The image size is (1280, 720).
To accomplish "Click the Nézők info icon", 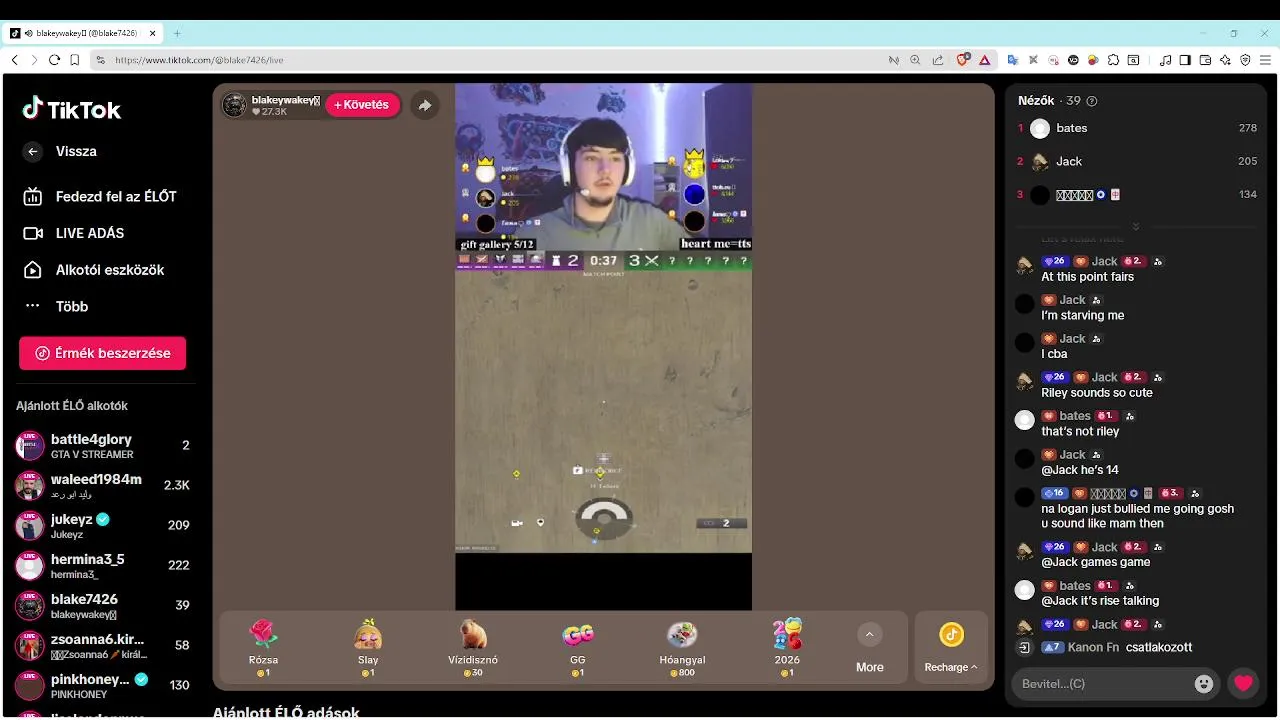I will [x=1092, y=101].
